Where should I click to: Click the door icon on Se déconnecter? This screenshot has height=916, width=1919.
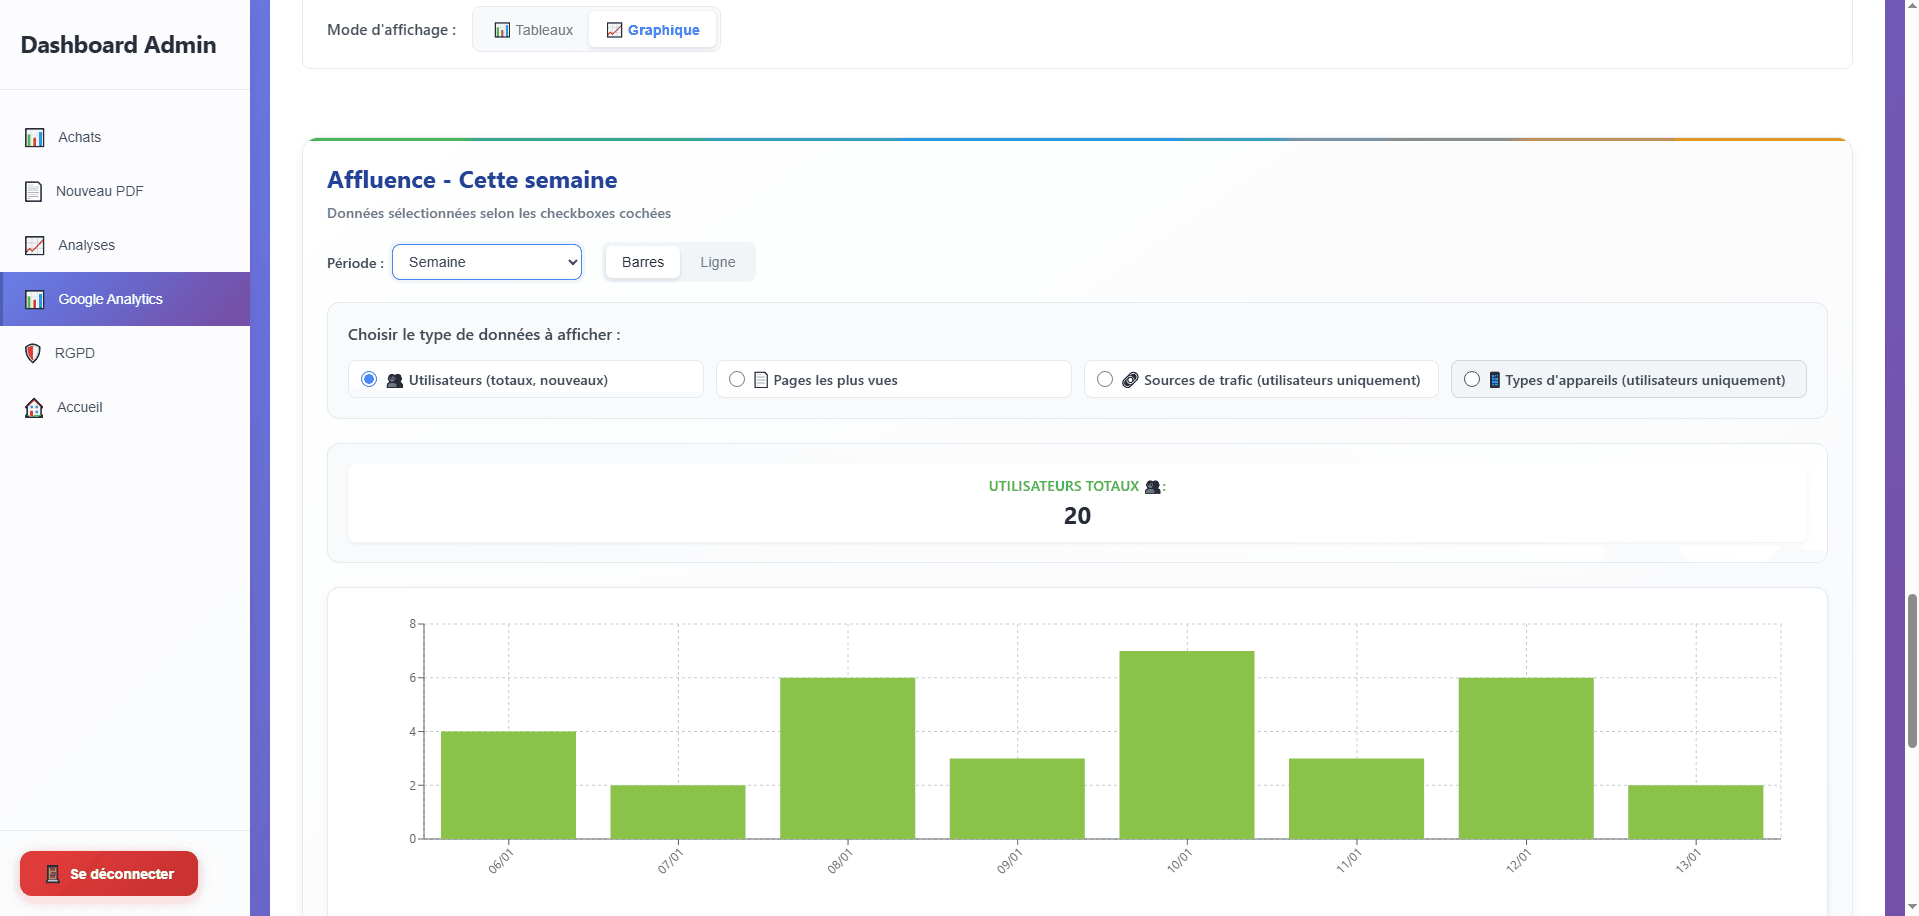click(x=53, y=874)
